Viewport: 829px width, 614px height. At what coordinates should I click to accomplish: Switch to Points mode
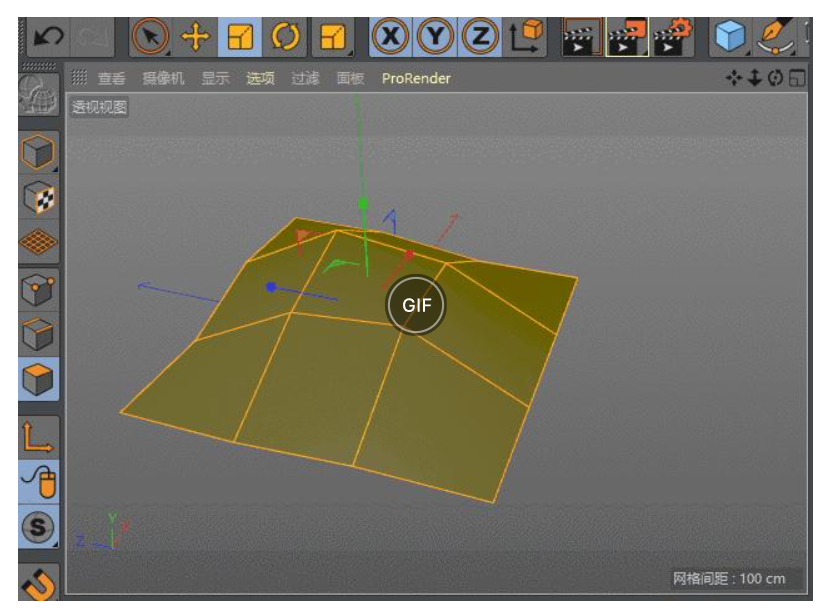click(38, 290)
